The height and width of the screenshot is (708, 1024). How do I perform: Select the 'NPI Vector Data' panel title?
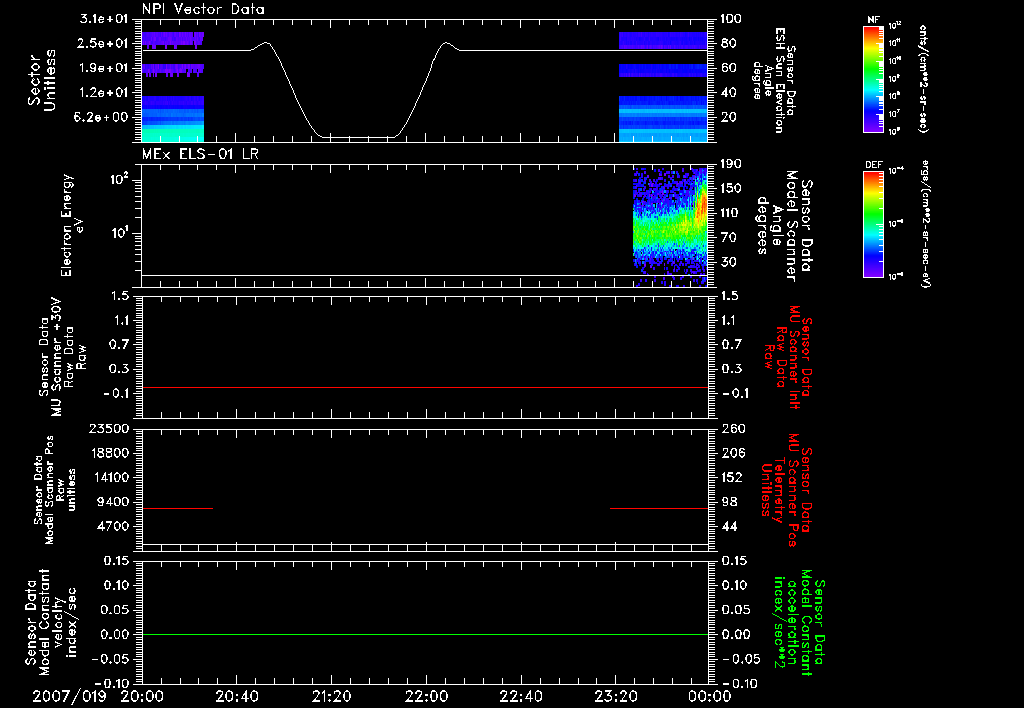tap(203, 9)
